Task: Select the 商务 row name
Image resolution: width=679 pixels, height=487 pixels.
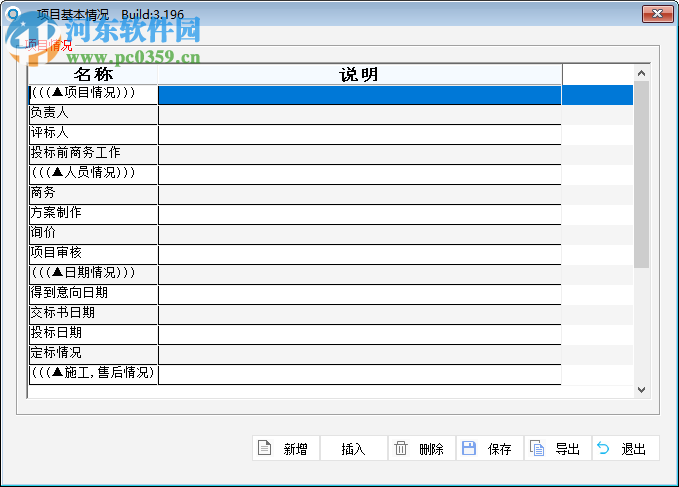Action: tap(93, 194)
